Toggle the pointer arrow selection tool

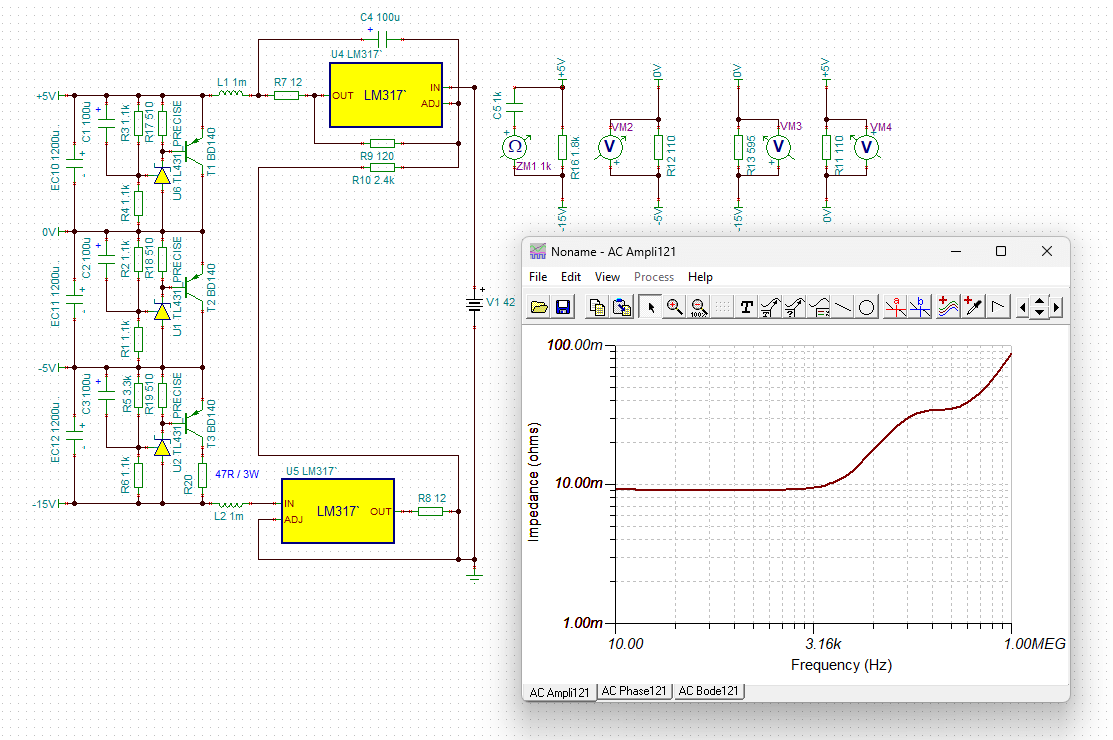(x=650, y=307)
